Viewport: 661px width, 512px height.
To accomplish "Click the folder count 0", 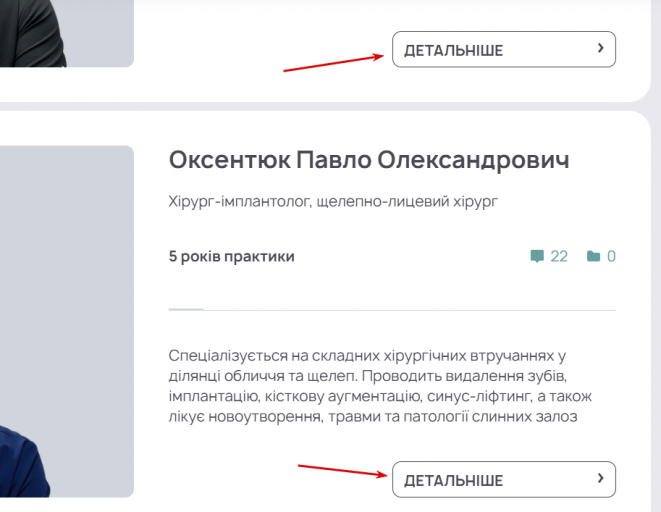I will pos(611,256).
